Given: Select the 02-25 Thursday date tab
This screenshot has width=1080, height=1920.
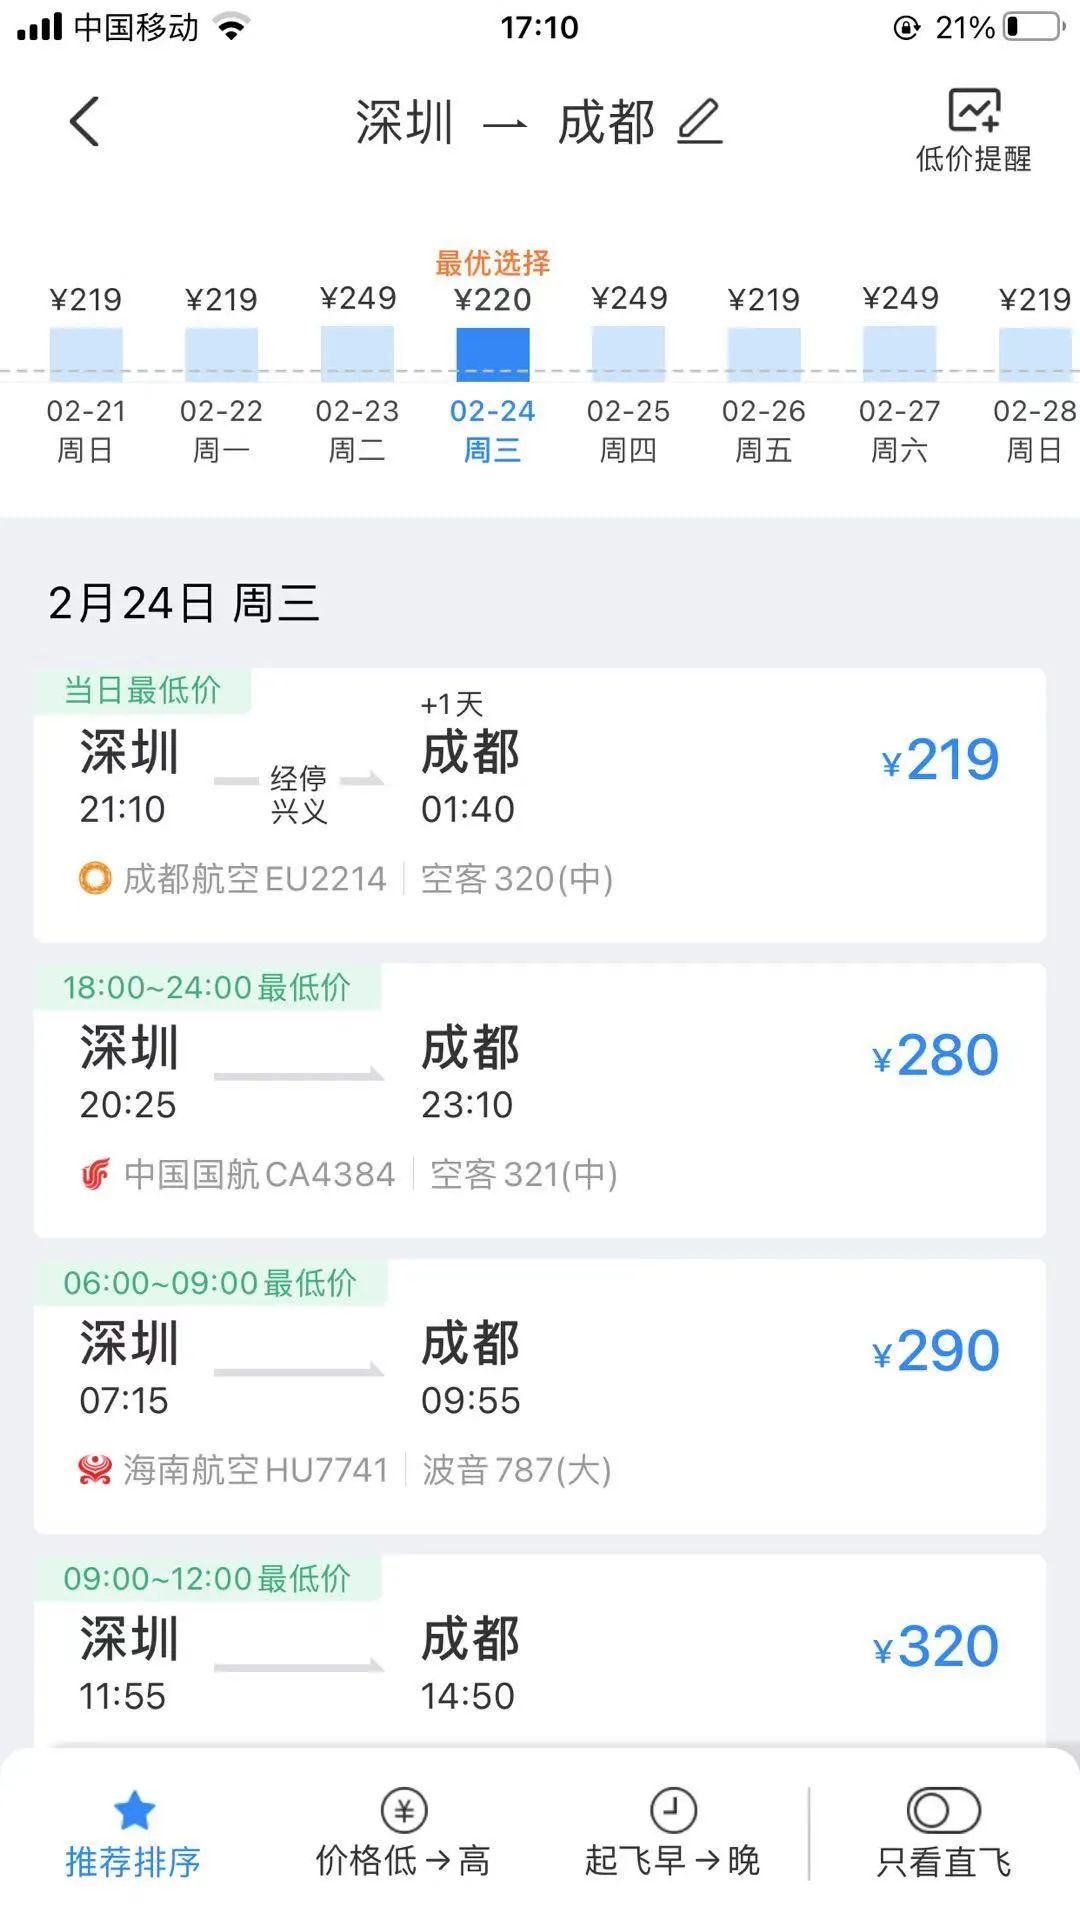Looking at the screenshot, I should [628, 430].
